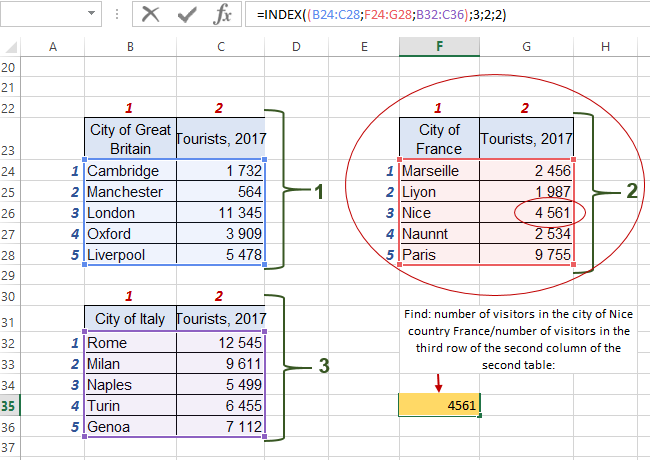Viewport: 650px width, 460px height.
Task: Click the City of Great Britain header
Action: pyautogui.click(x=130, y=138)
